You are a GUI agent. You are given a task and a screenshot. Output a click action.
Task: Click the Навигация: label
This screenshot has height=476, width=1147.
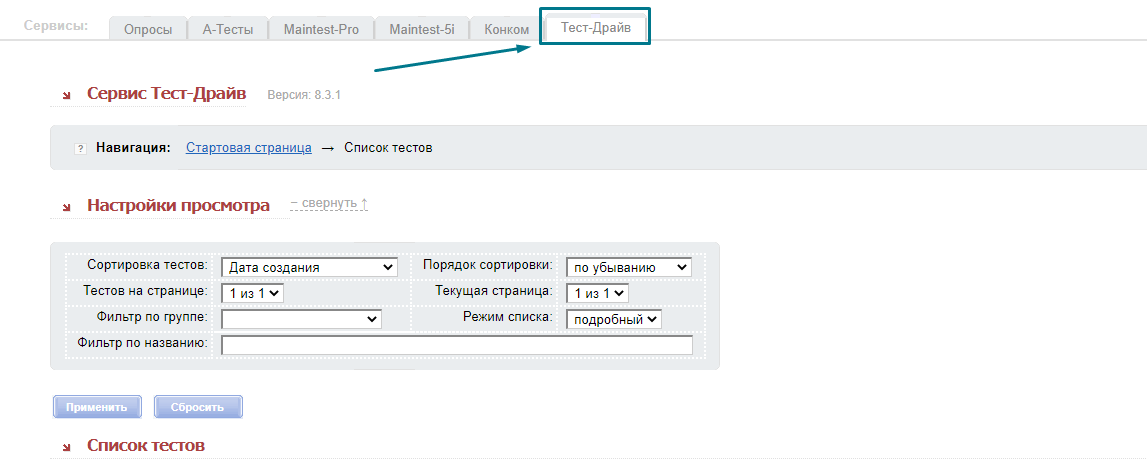(133, 148)
